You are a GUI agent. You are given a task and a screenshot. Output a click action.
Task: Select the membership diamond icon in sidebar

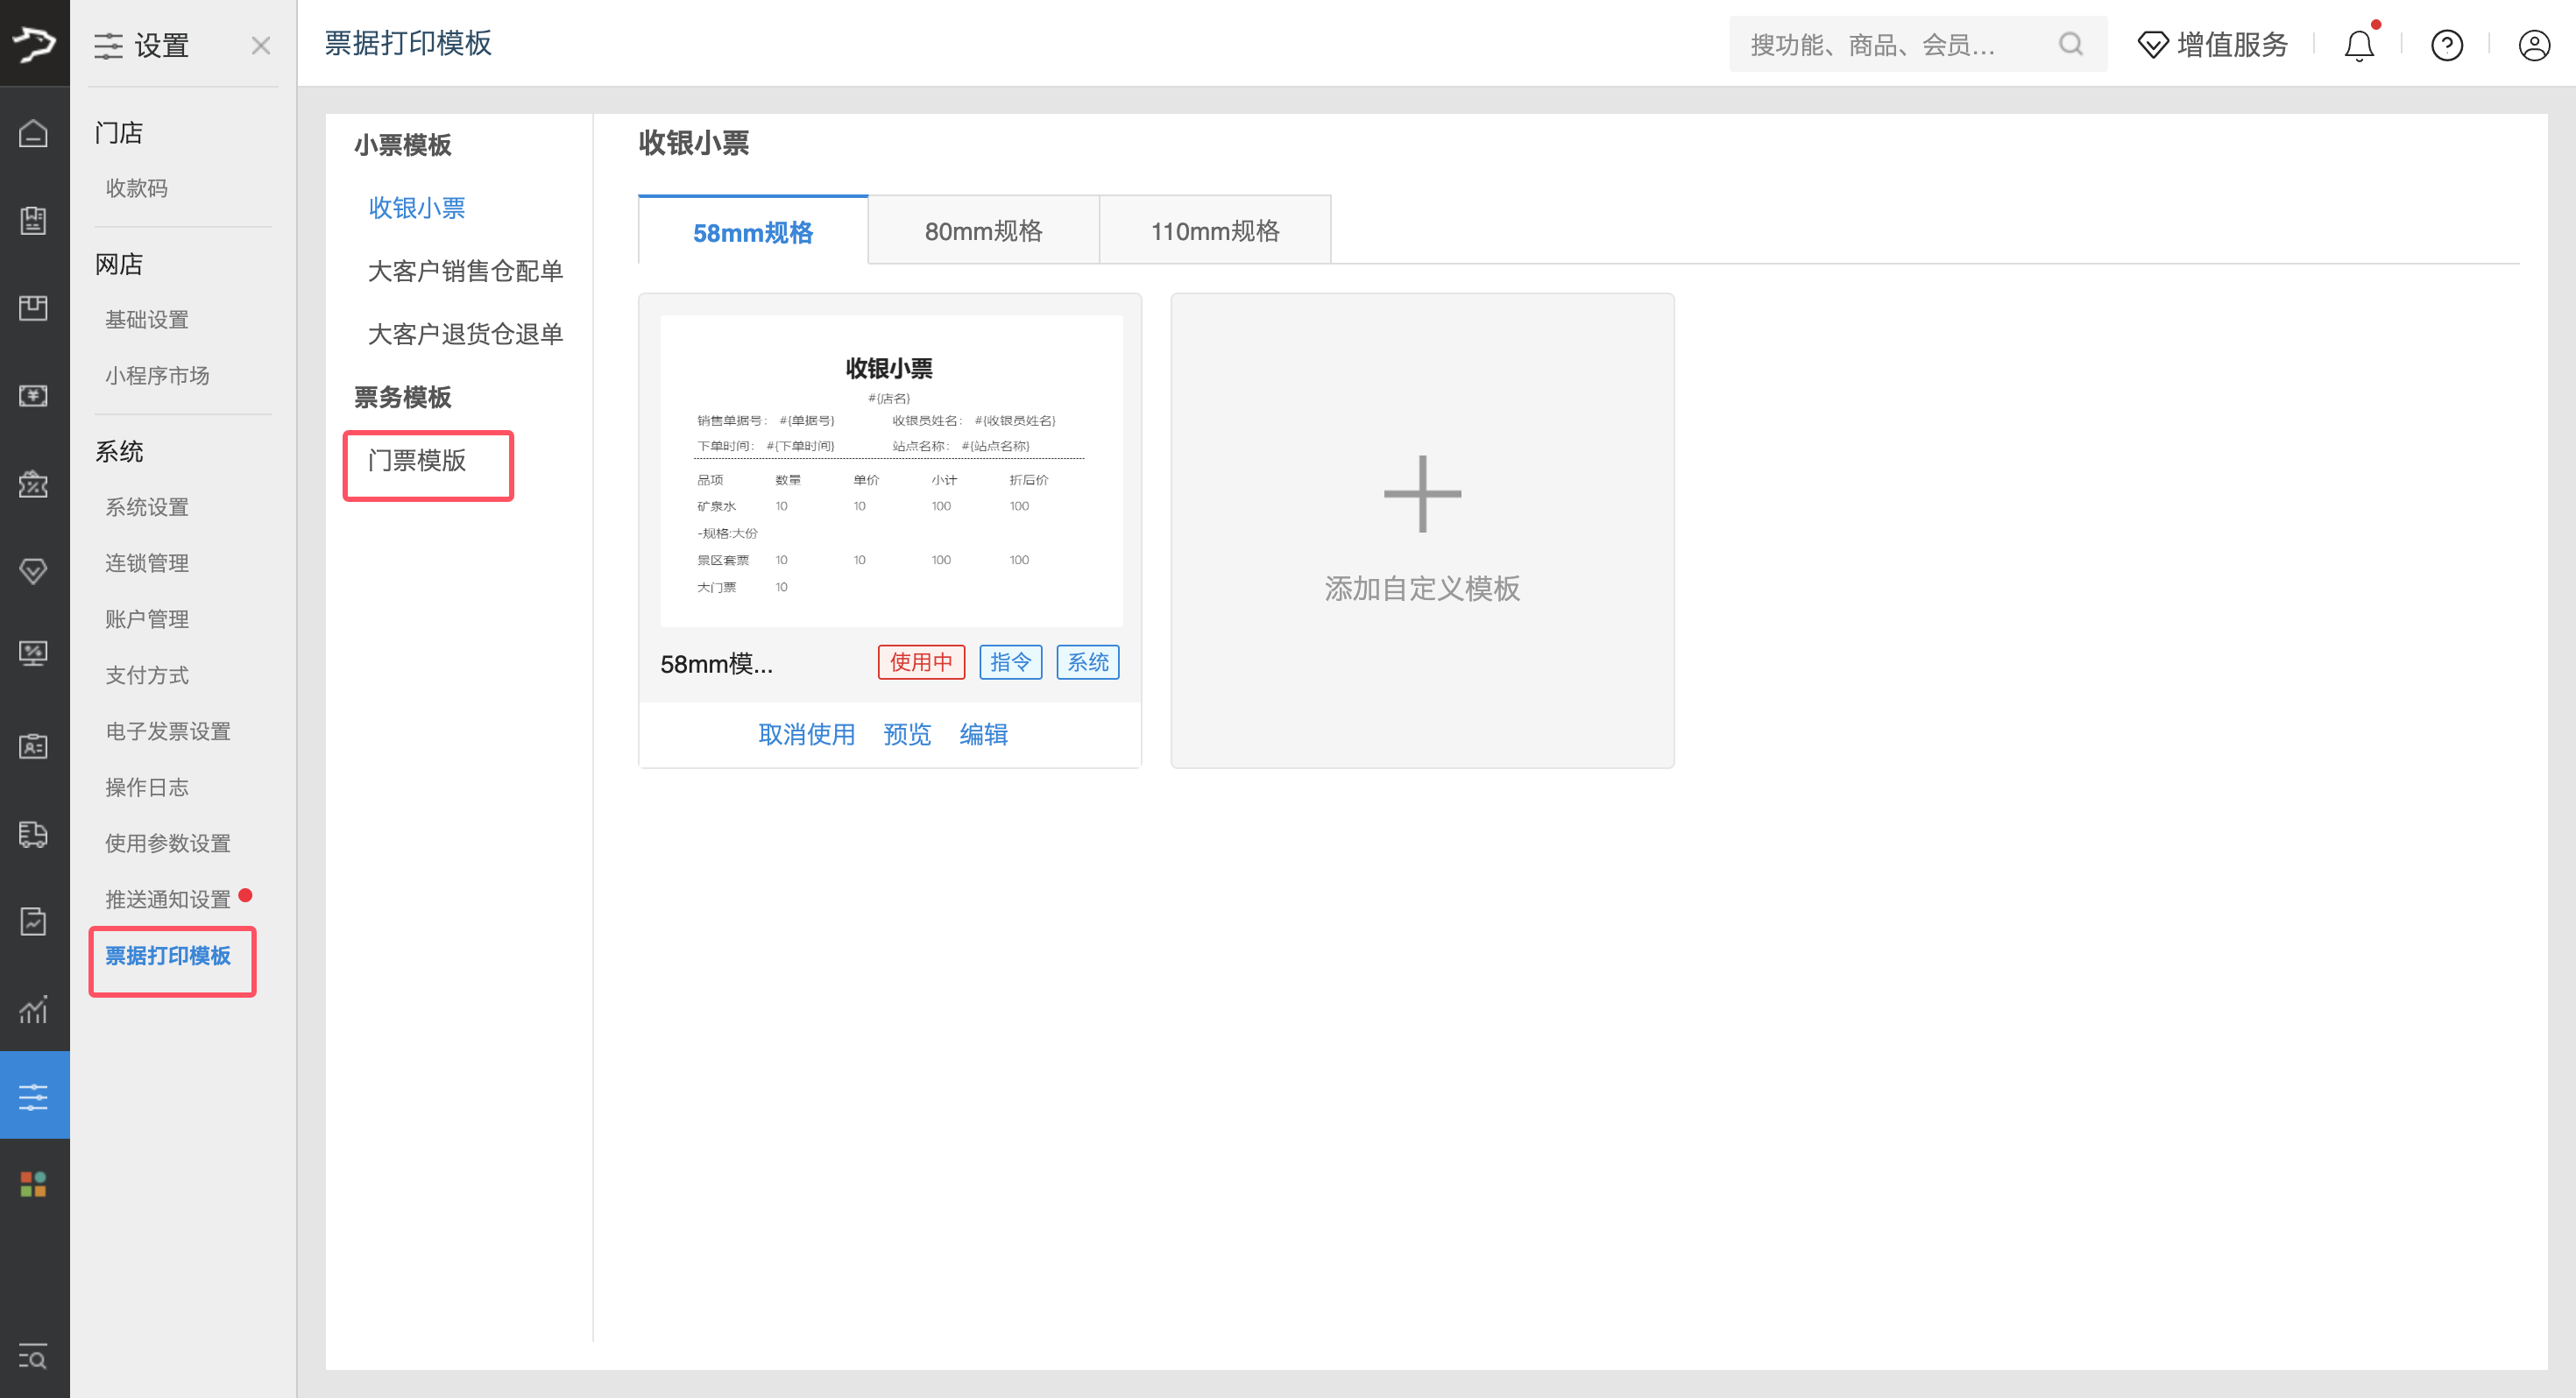coord(34,571)
